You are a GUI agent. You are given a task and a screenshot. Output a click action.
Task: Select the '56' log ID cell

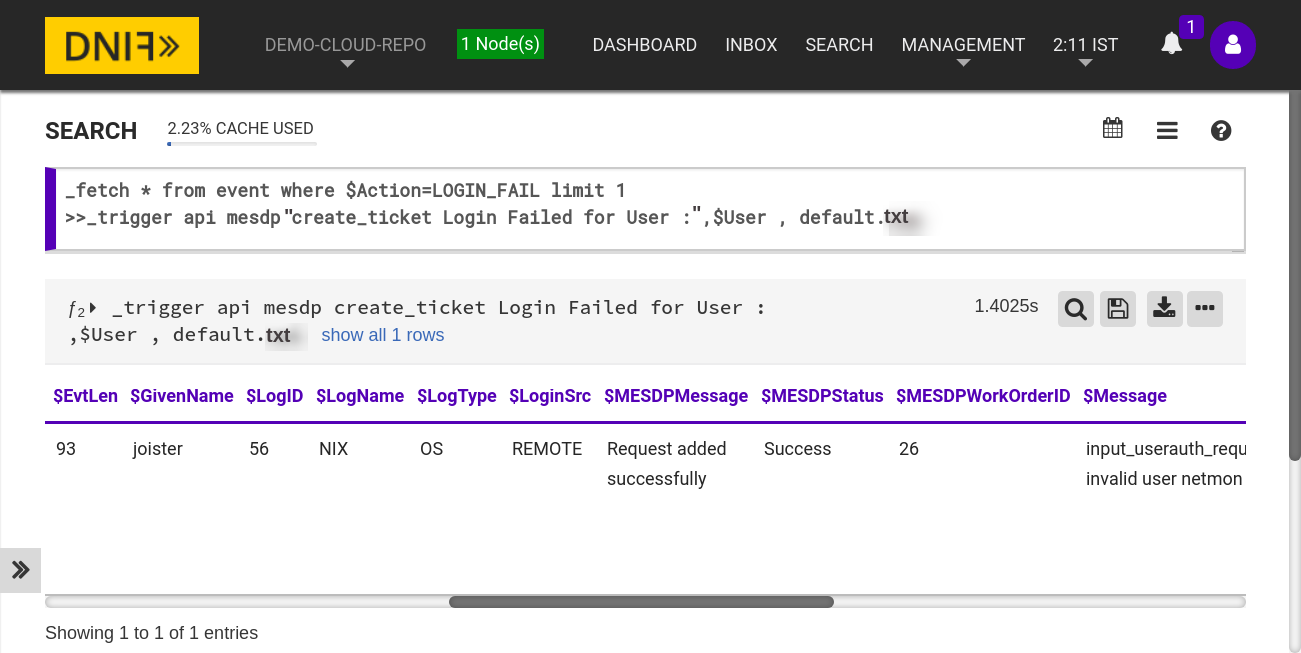tap(259, 449)
